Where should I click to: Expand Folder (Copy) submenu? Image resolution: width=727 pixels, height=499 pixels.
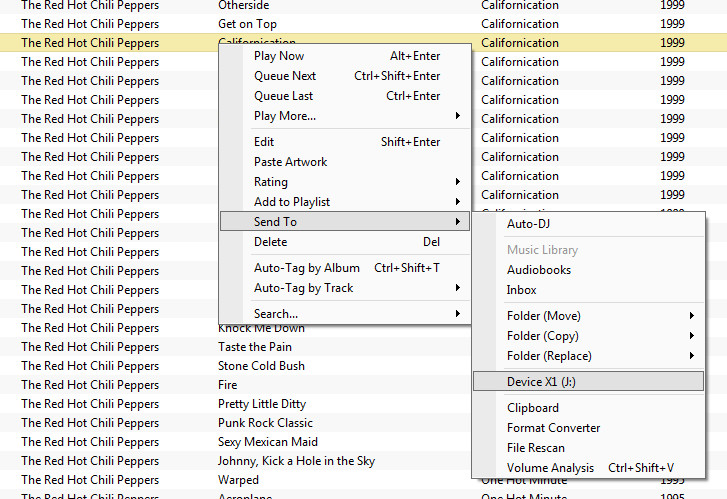(588, 336)
